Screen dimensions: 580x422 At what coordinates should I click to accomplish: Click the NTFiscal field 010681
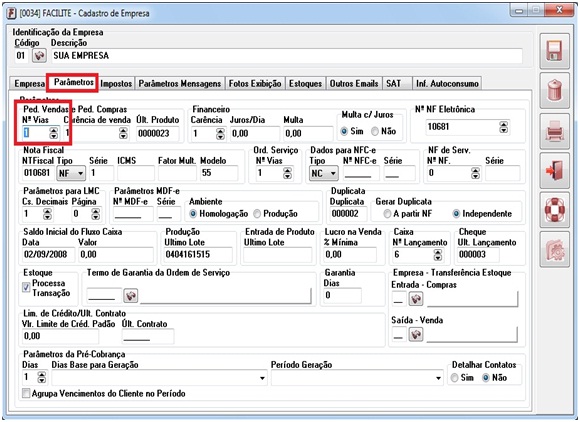(38, 173)
